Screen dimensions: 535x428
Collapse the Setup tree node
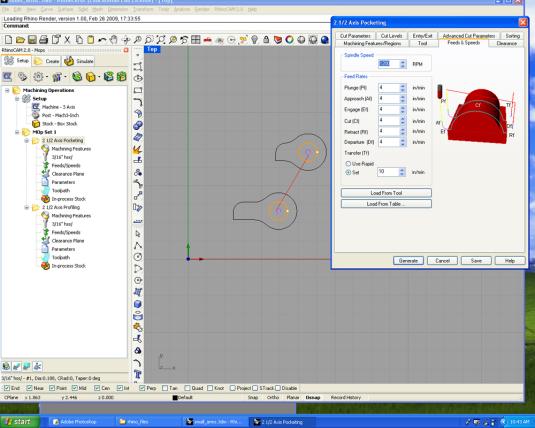[x=17, y=99]
